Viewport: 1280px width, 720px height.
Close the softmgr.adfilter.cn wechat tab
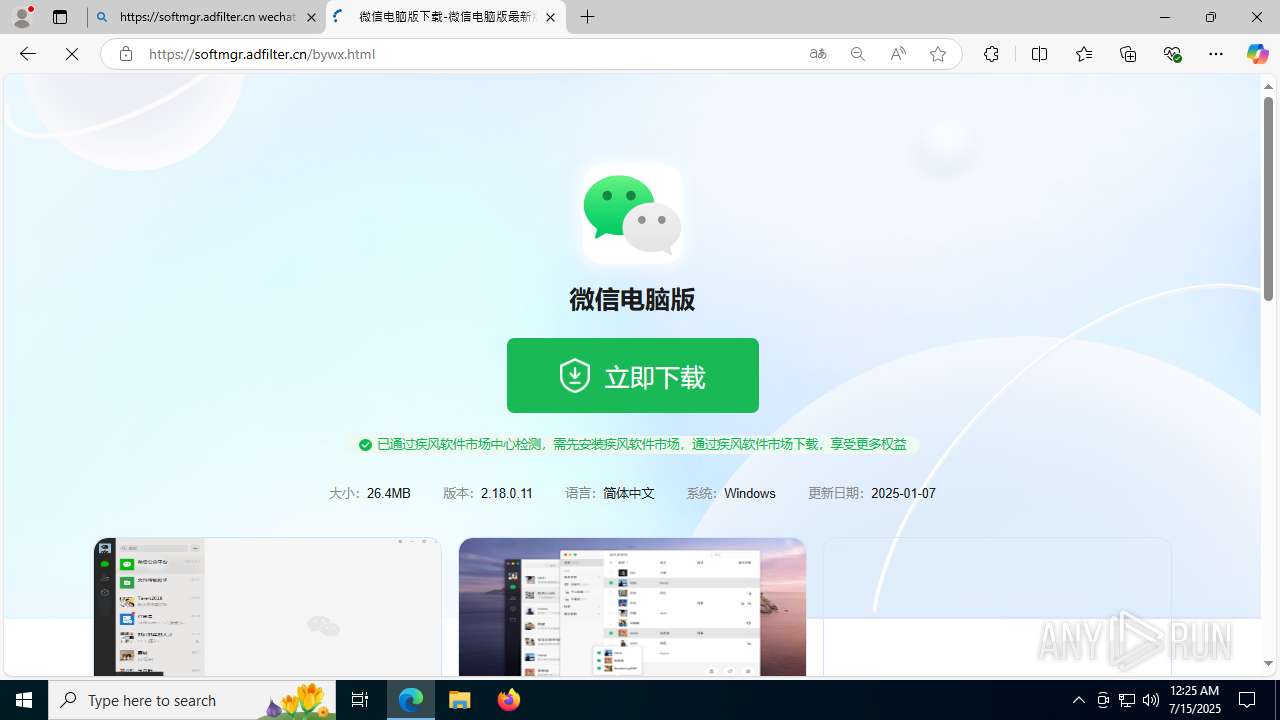tap(311, 17)
